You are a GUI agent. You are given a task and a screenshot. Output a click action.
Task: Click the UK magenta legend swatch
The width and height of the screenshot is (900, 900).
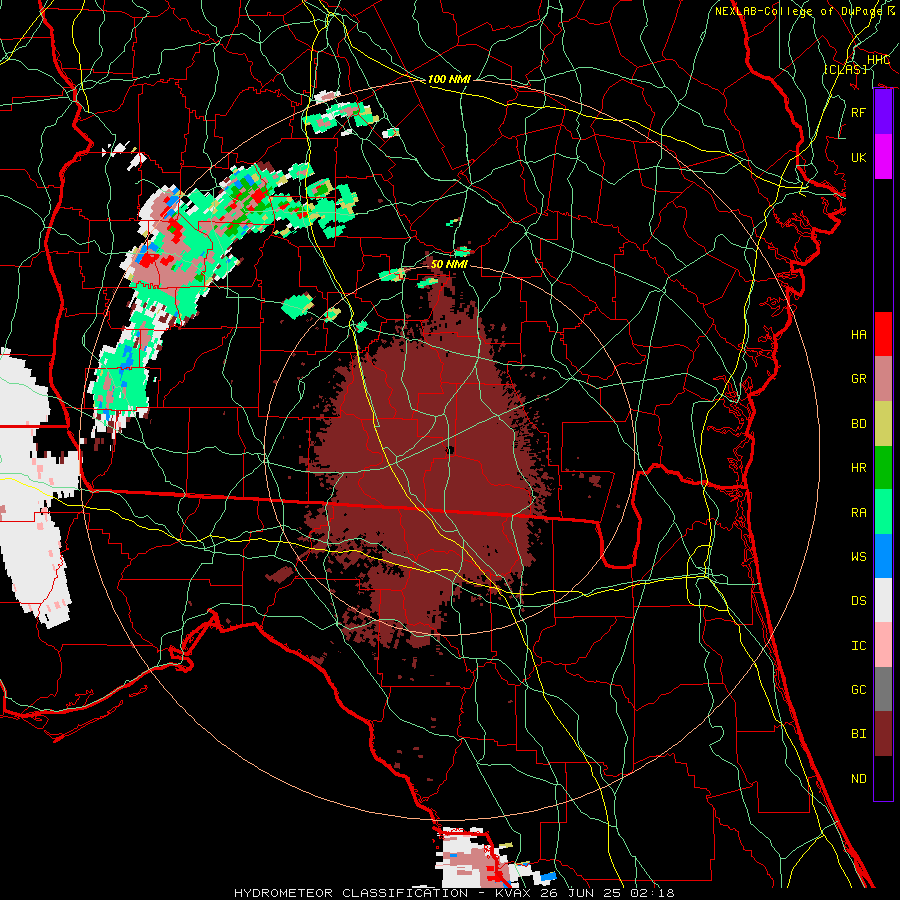[883, 157]
